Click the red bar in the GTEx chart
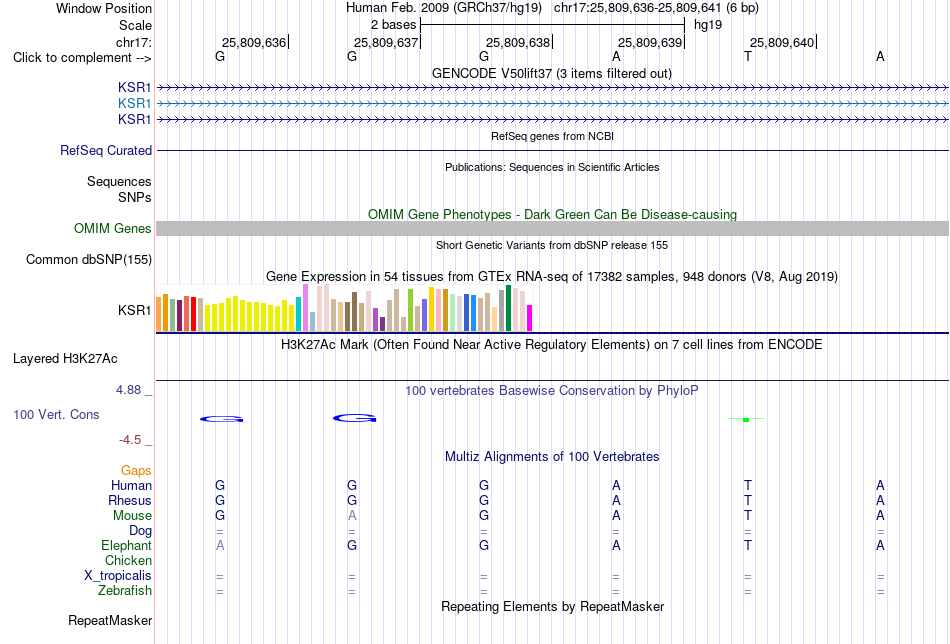Viewport: 950px width, 644px height. (x=193, y=314)
